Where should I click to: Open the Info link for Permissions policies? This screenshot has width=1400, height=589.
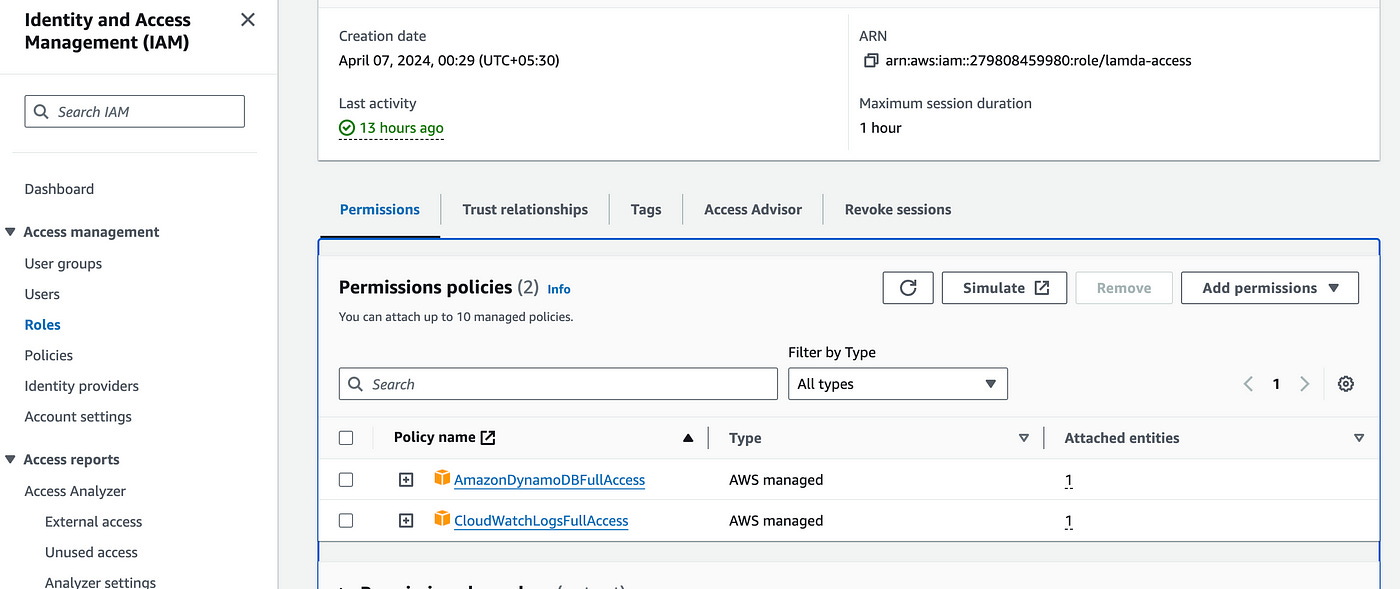(559, 289)
